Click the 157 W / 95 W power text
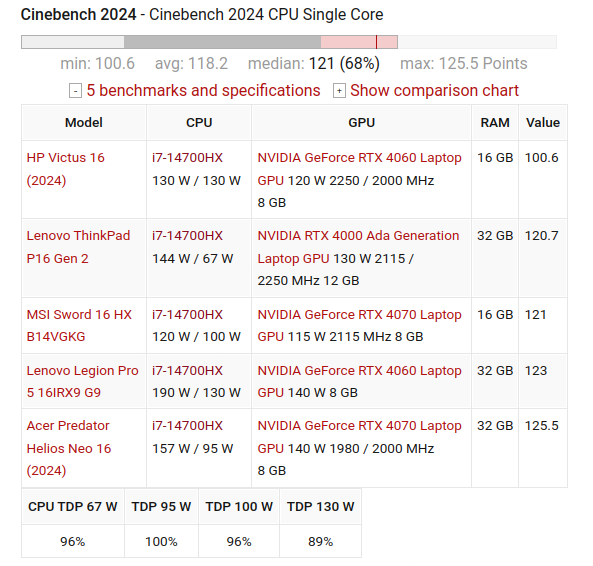593x566 pixels. 192,448
